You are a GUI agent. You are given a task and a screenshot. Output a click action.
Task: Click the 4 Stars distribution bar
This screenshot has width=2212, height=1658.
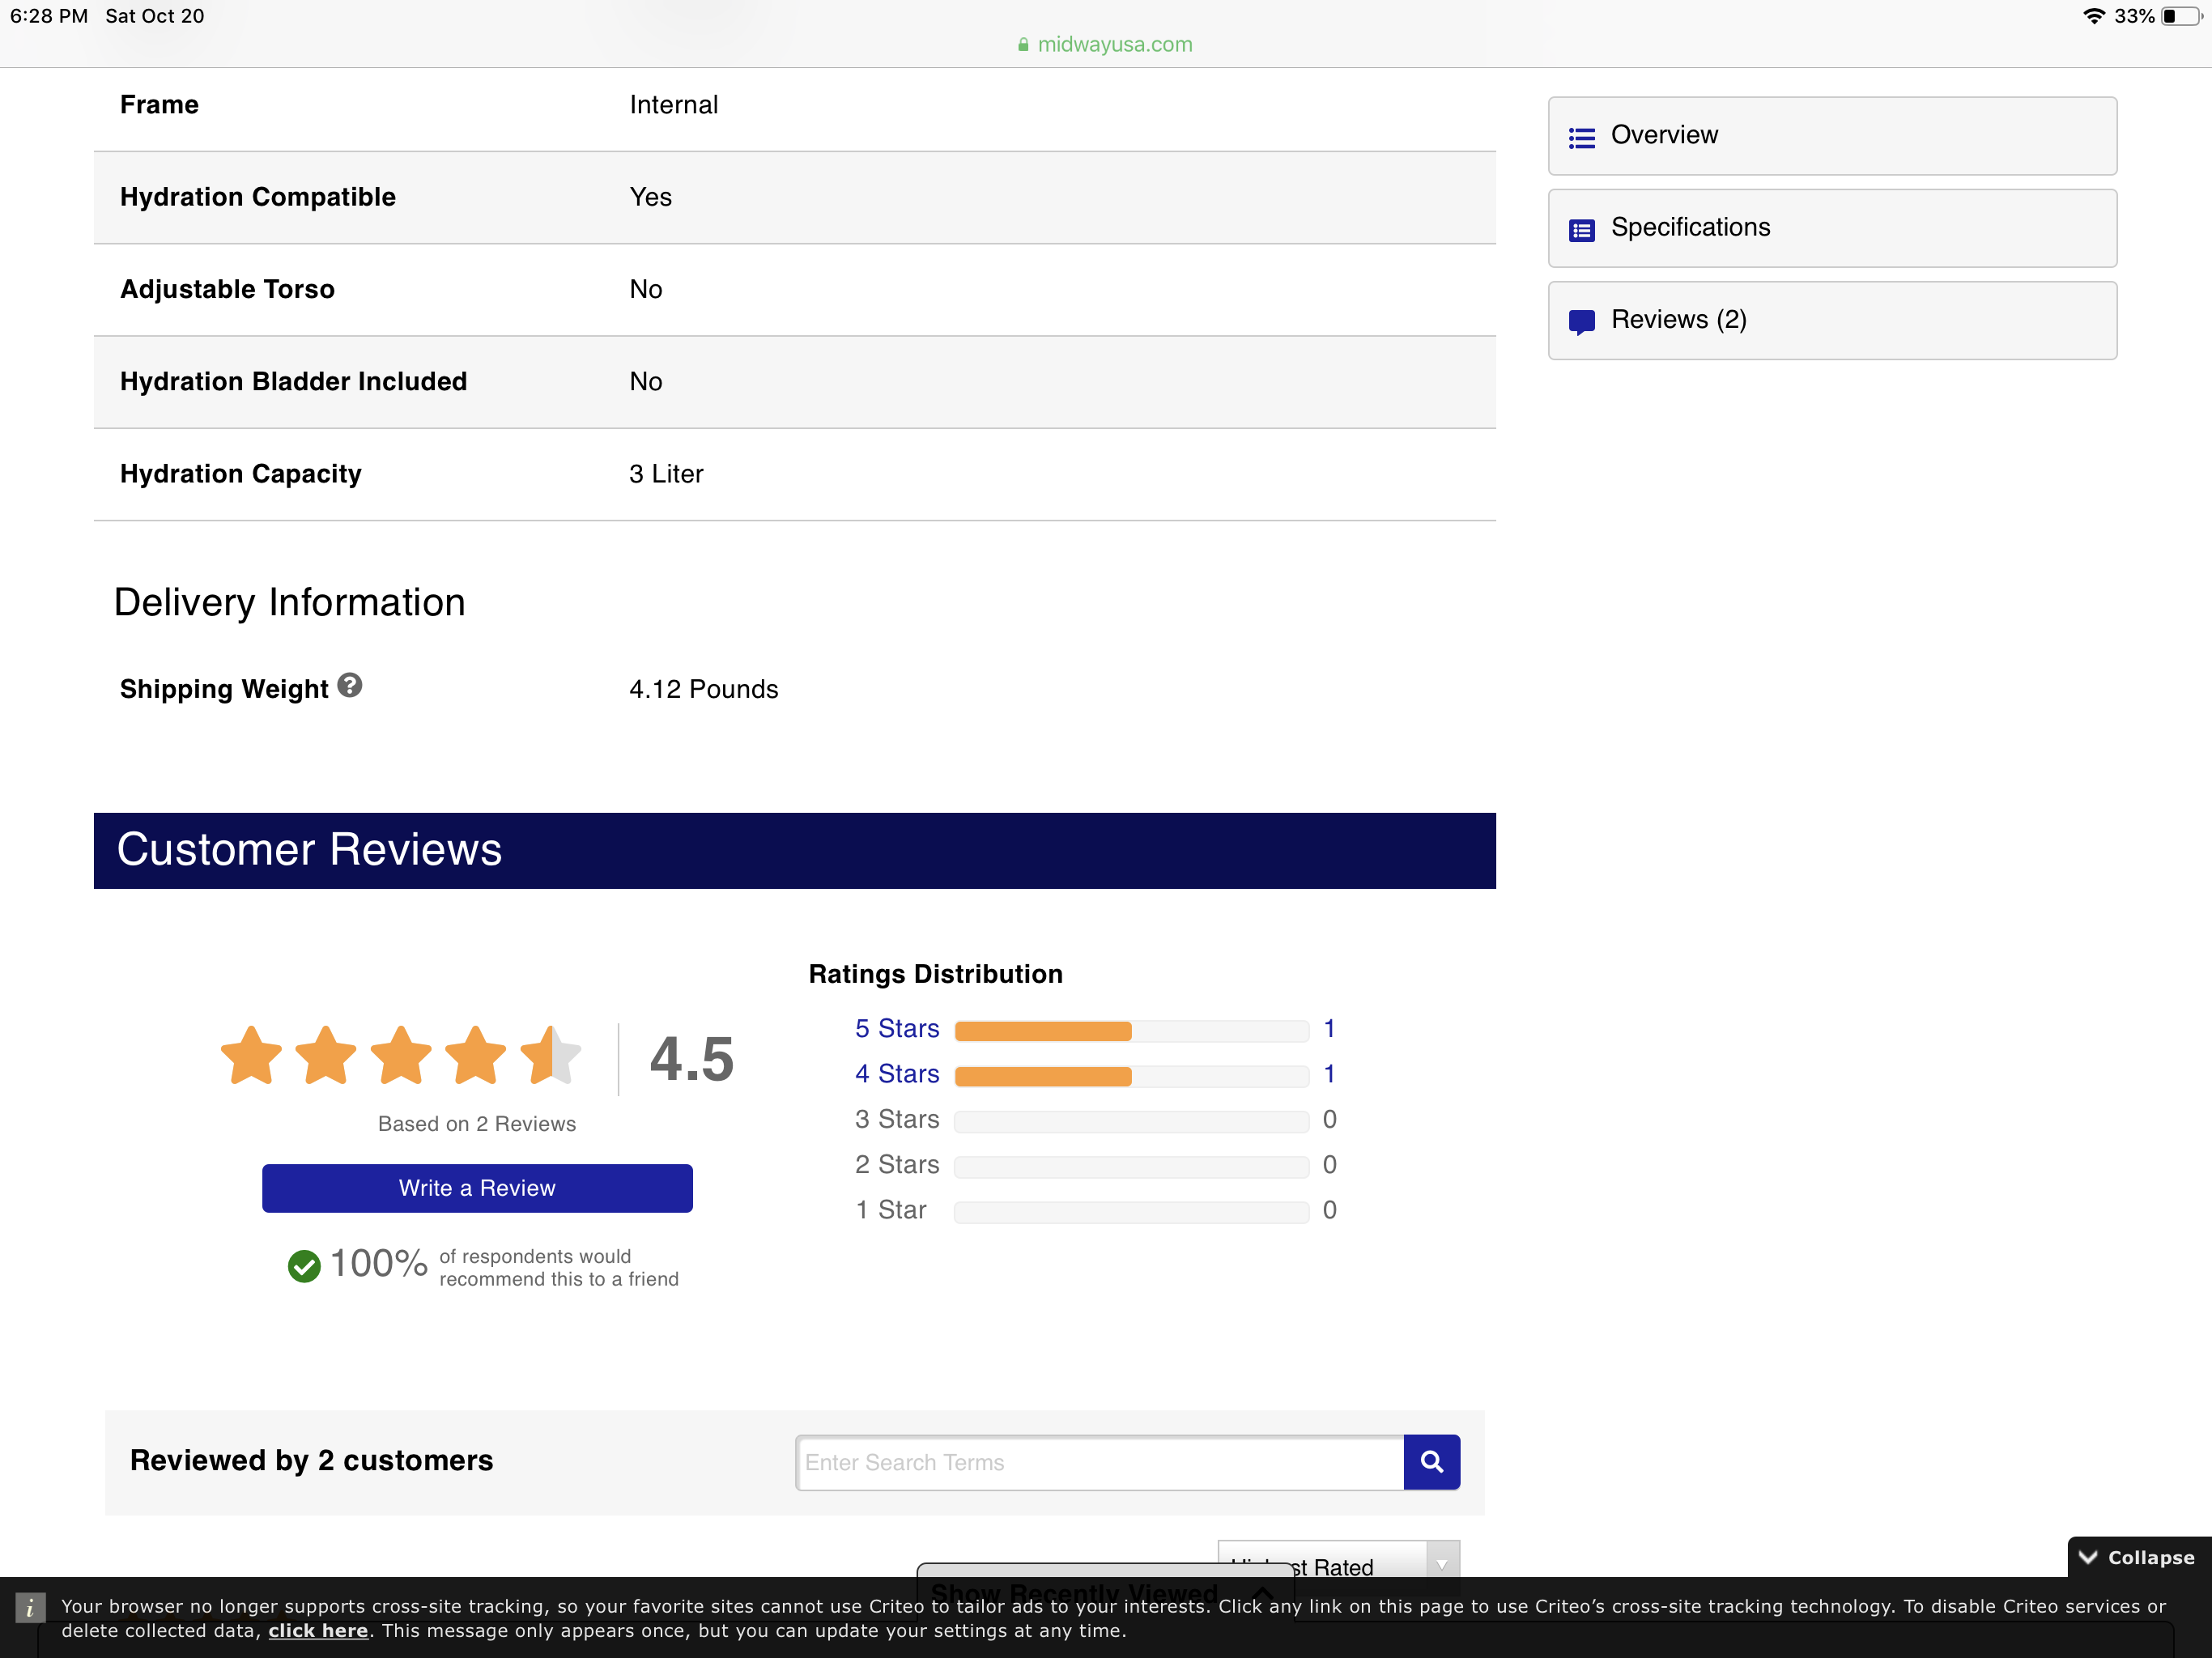tap(1132, 1076)
